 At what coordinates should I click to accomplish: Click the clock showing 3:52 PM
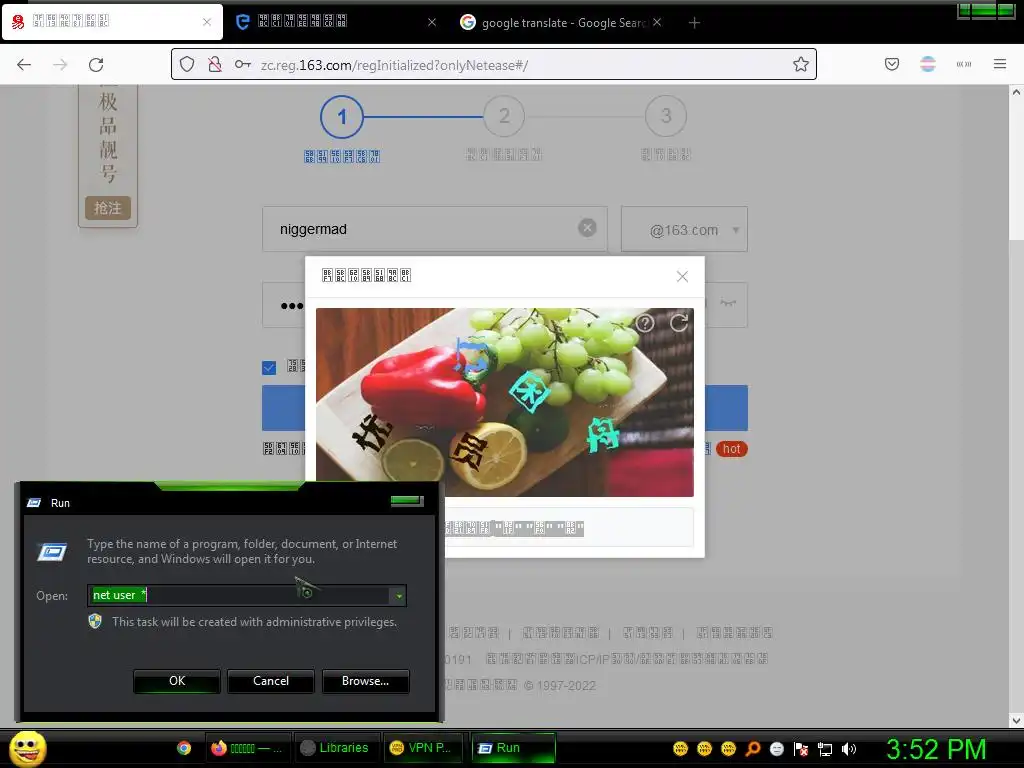pyautogui.click(x=936, y=749)
